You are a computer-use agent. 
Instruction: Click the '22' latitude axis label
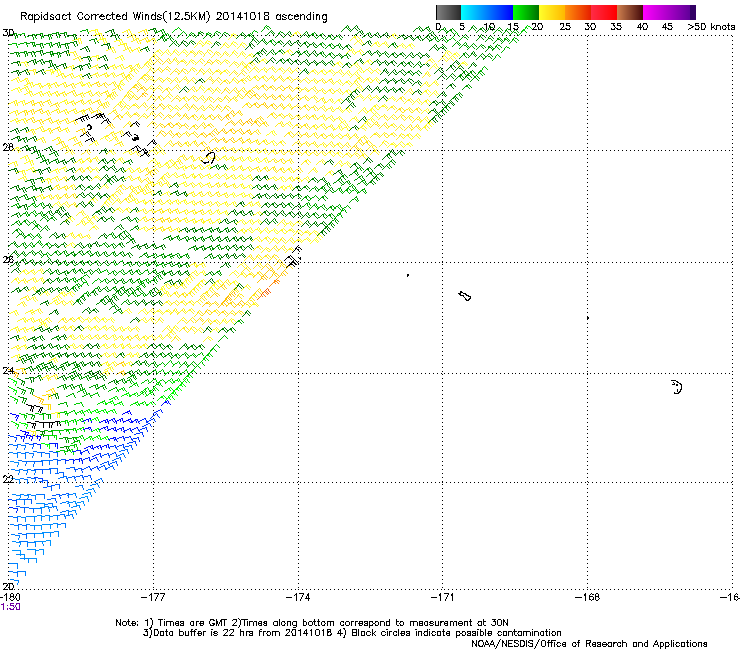pyautogui.click(x=8, y=479)
